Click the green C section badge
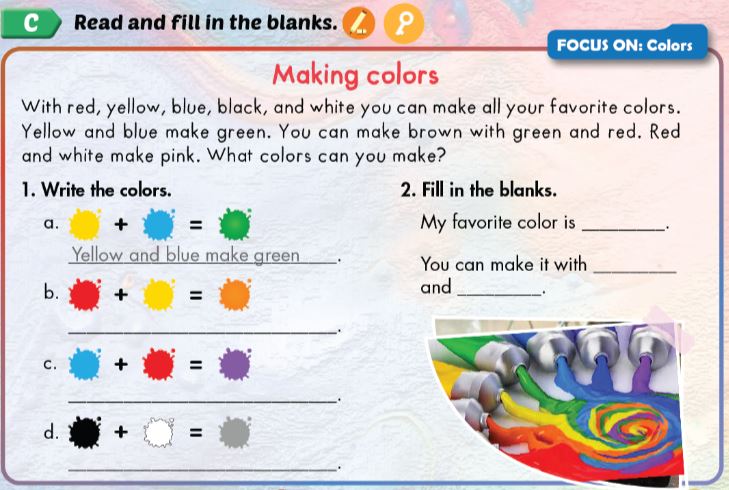The height and width of the screenshot is (490, 729). 32,23
